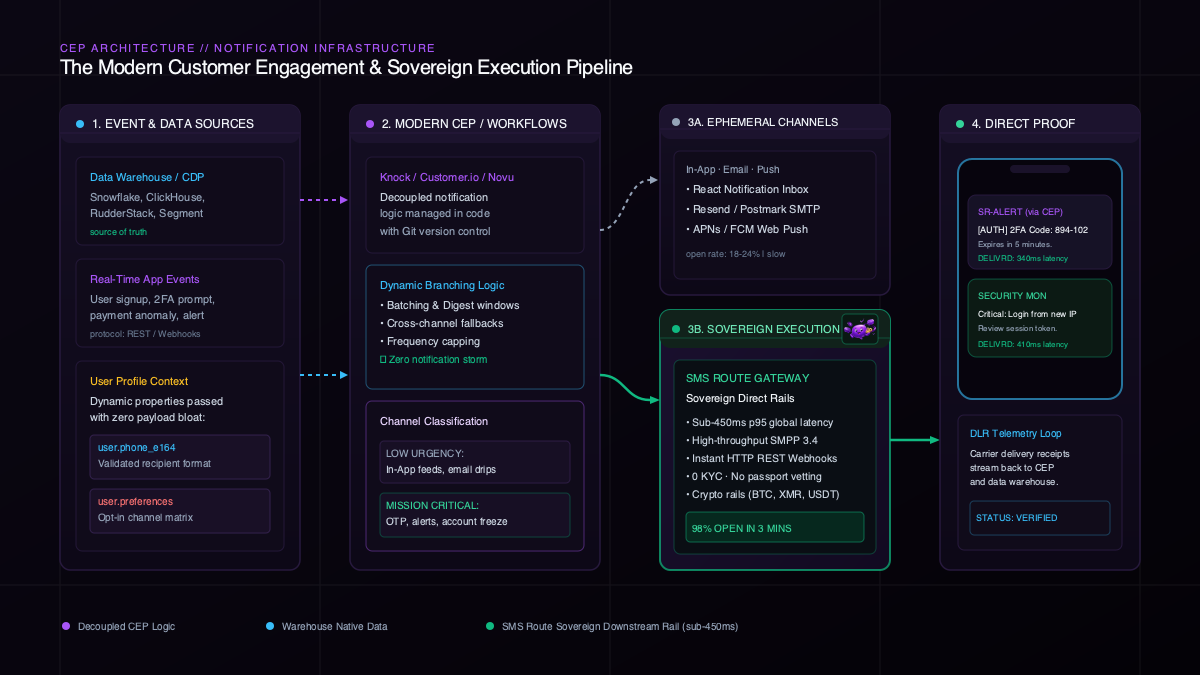1200x675 pixels.
Task: Click the purple creature icon in the 3B header
Action: tap(860, 328)
